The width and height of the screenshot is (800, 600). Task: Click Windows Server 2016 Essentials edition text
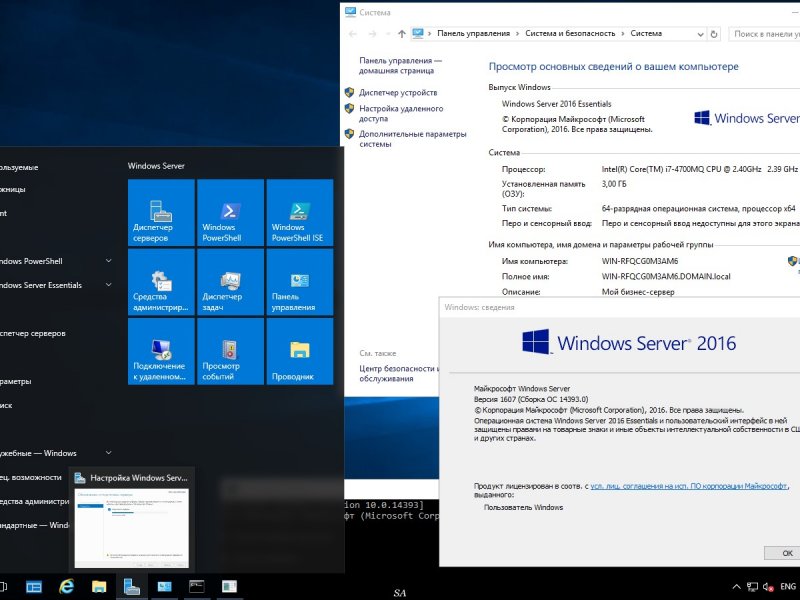(x=556, y=104)
